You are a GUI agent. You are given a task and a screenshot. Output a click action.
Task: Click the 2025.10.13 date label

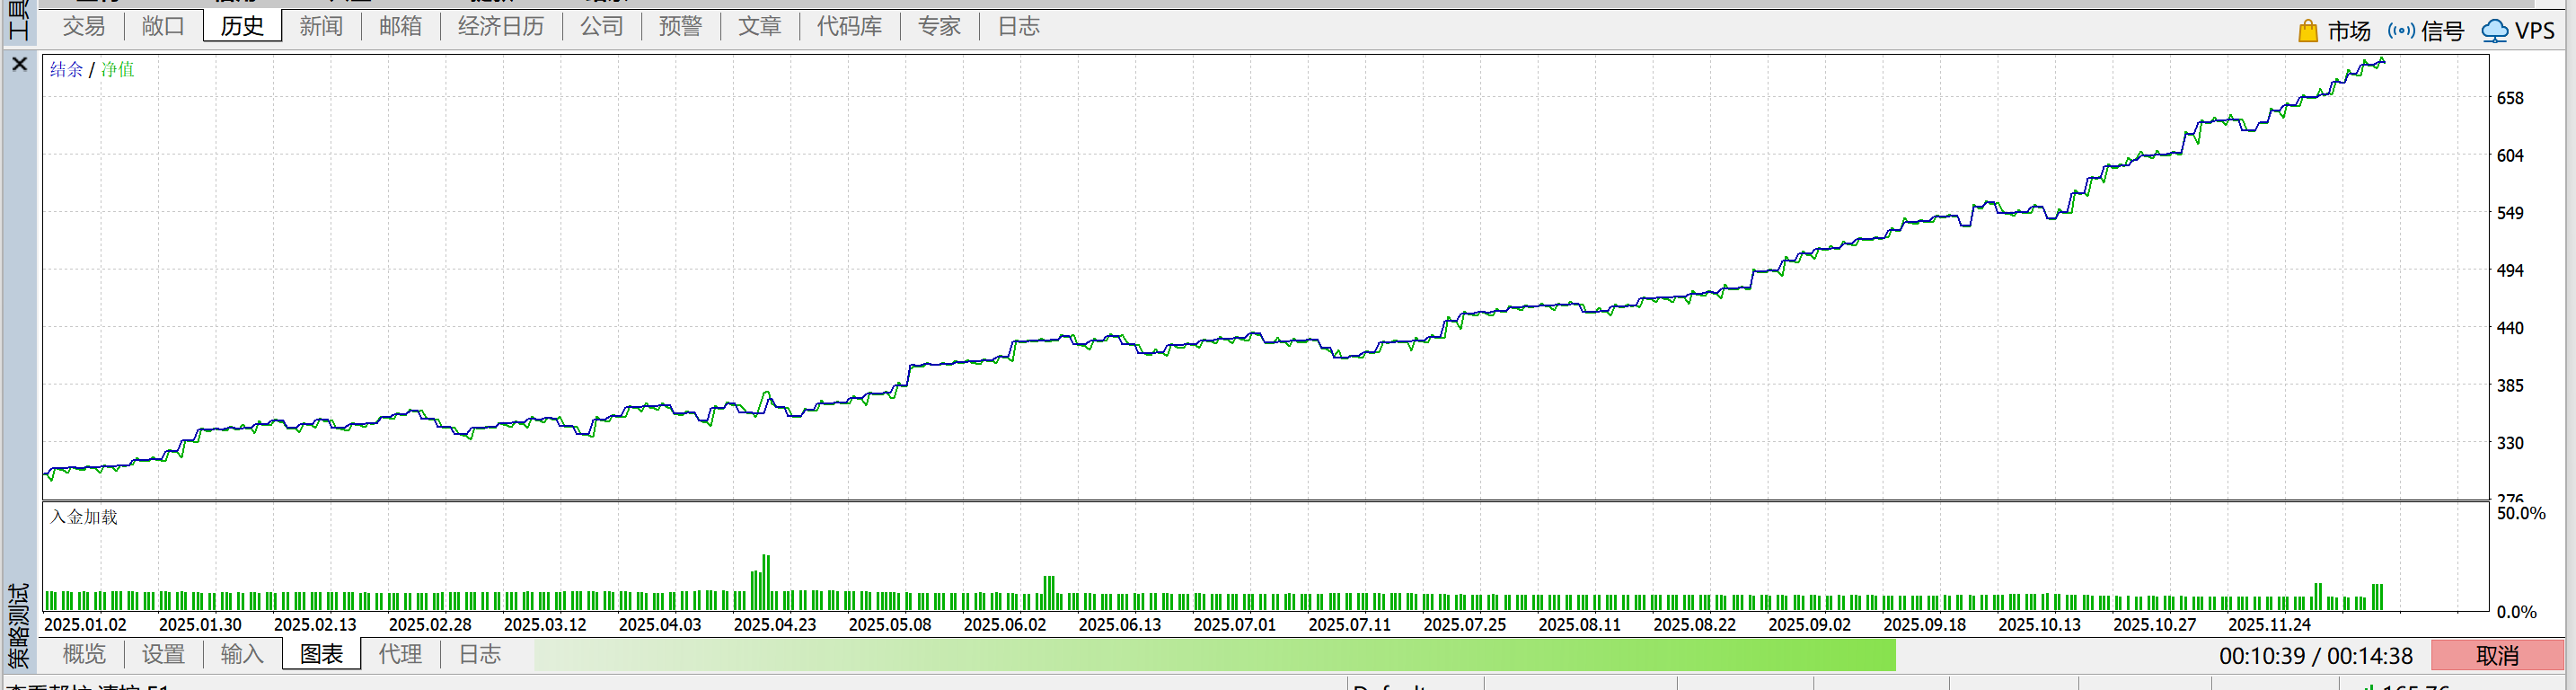(2040, 625)
